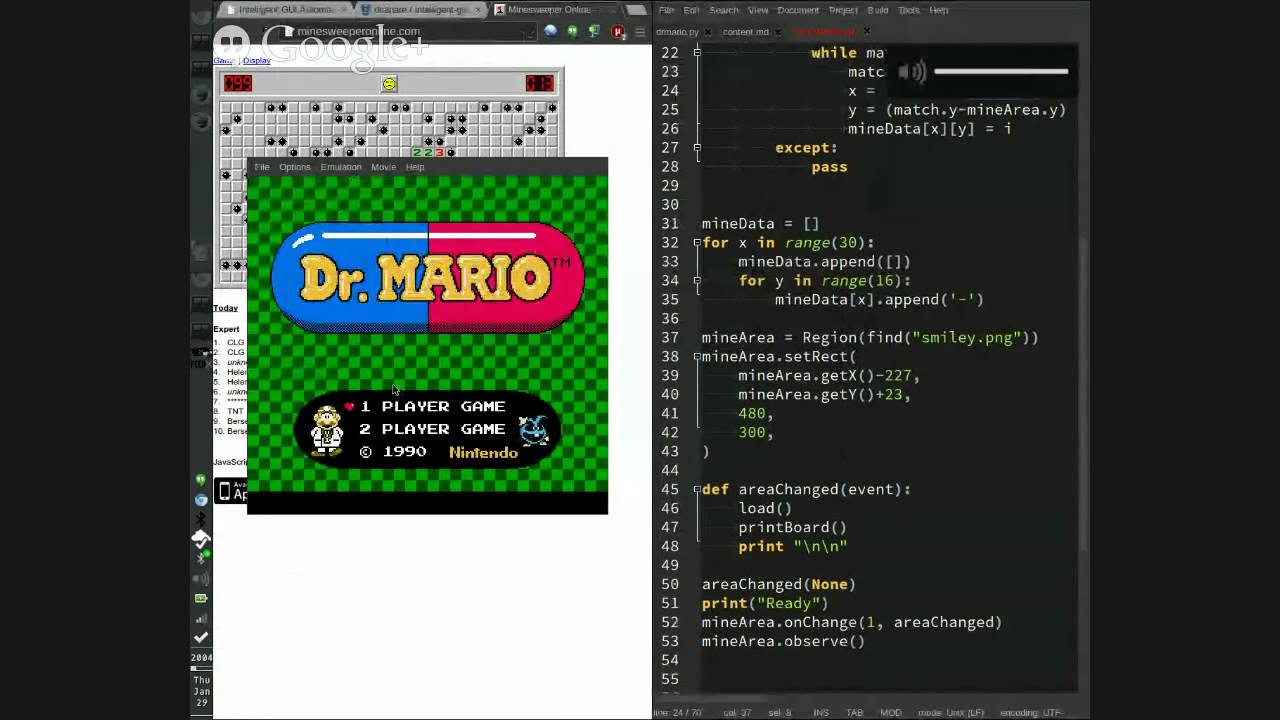
Task: Collapse the inner for-loop fold at line 34
Action: point(697,280)
